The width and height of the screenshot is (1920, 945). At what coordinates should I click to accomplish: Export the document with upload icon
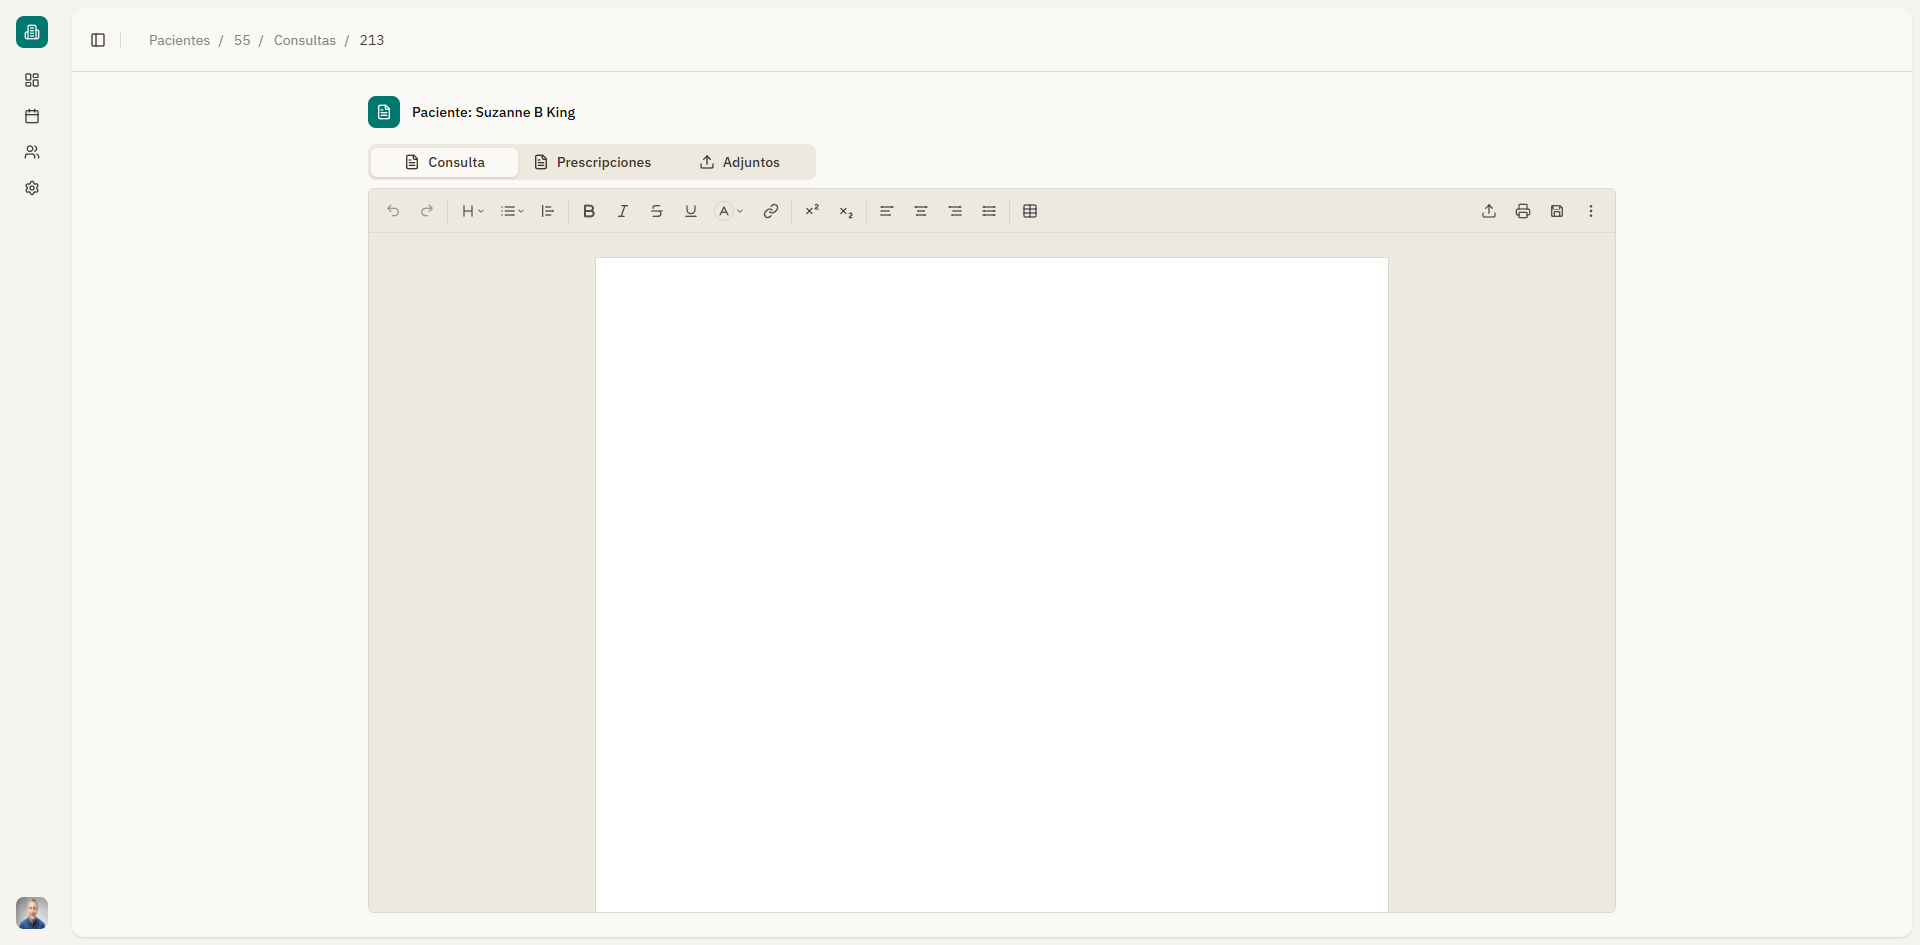(x=1489, y=211)
